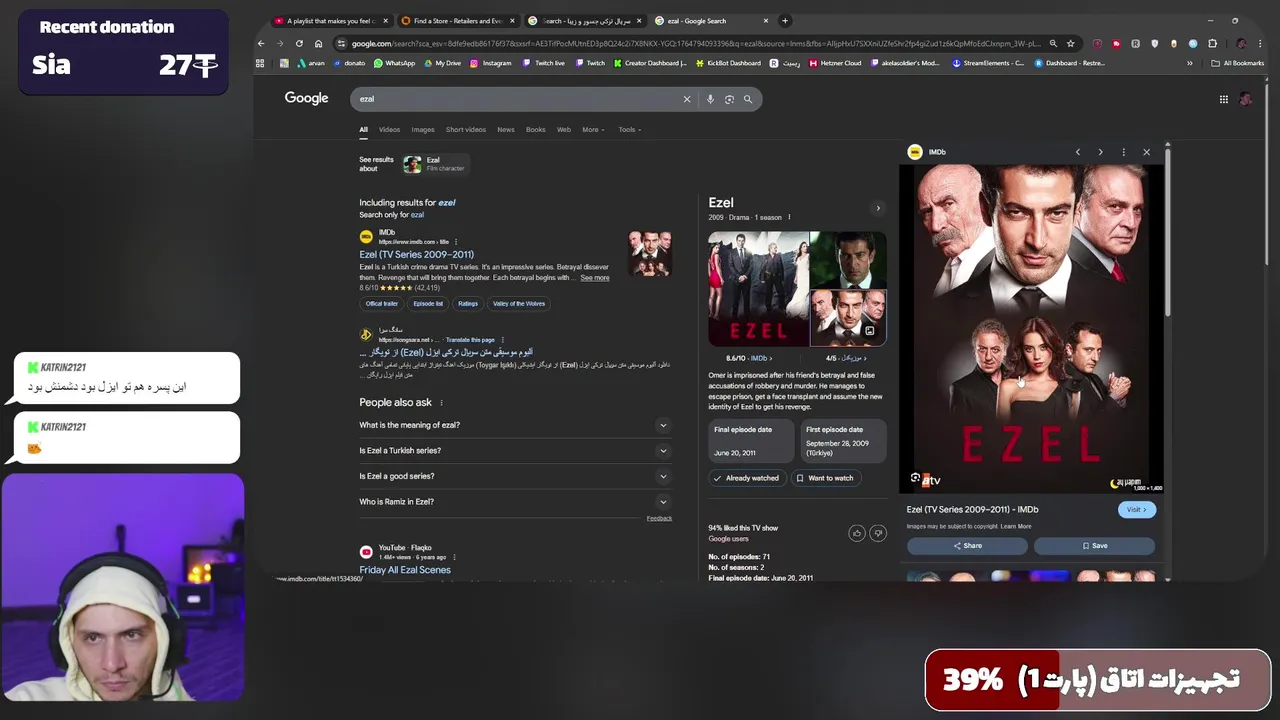Open the StreamElements bookmark
The image size is (1280, 720).
click(x=988, y=63)
